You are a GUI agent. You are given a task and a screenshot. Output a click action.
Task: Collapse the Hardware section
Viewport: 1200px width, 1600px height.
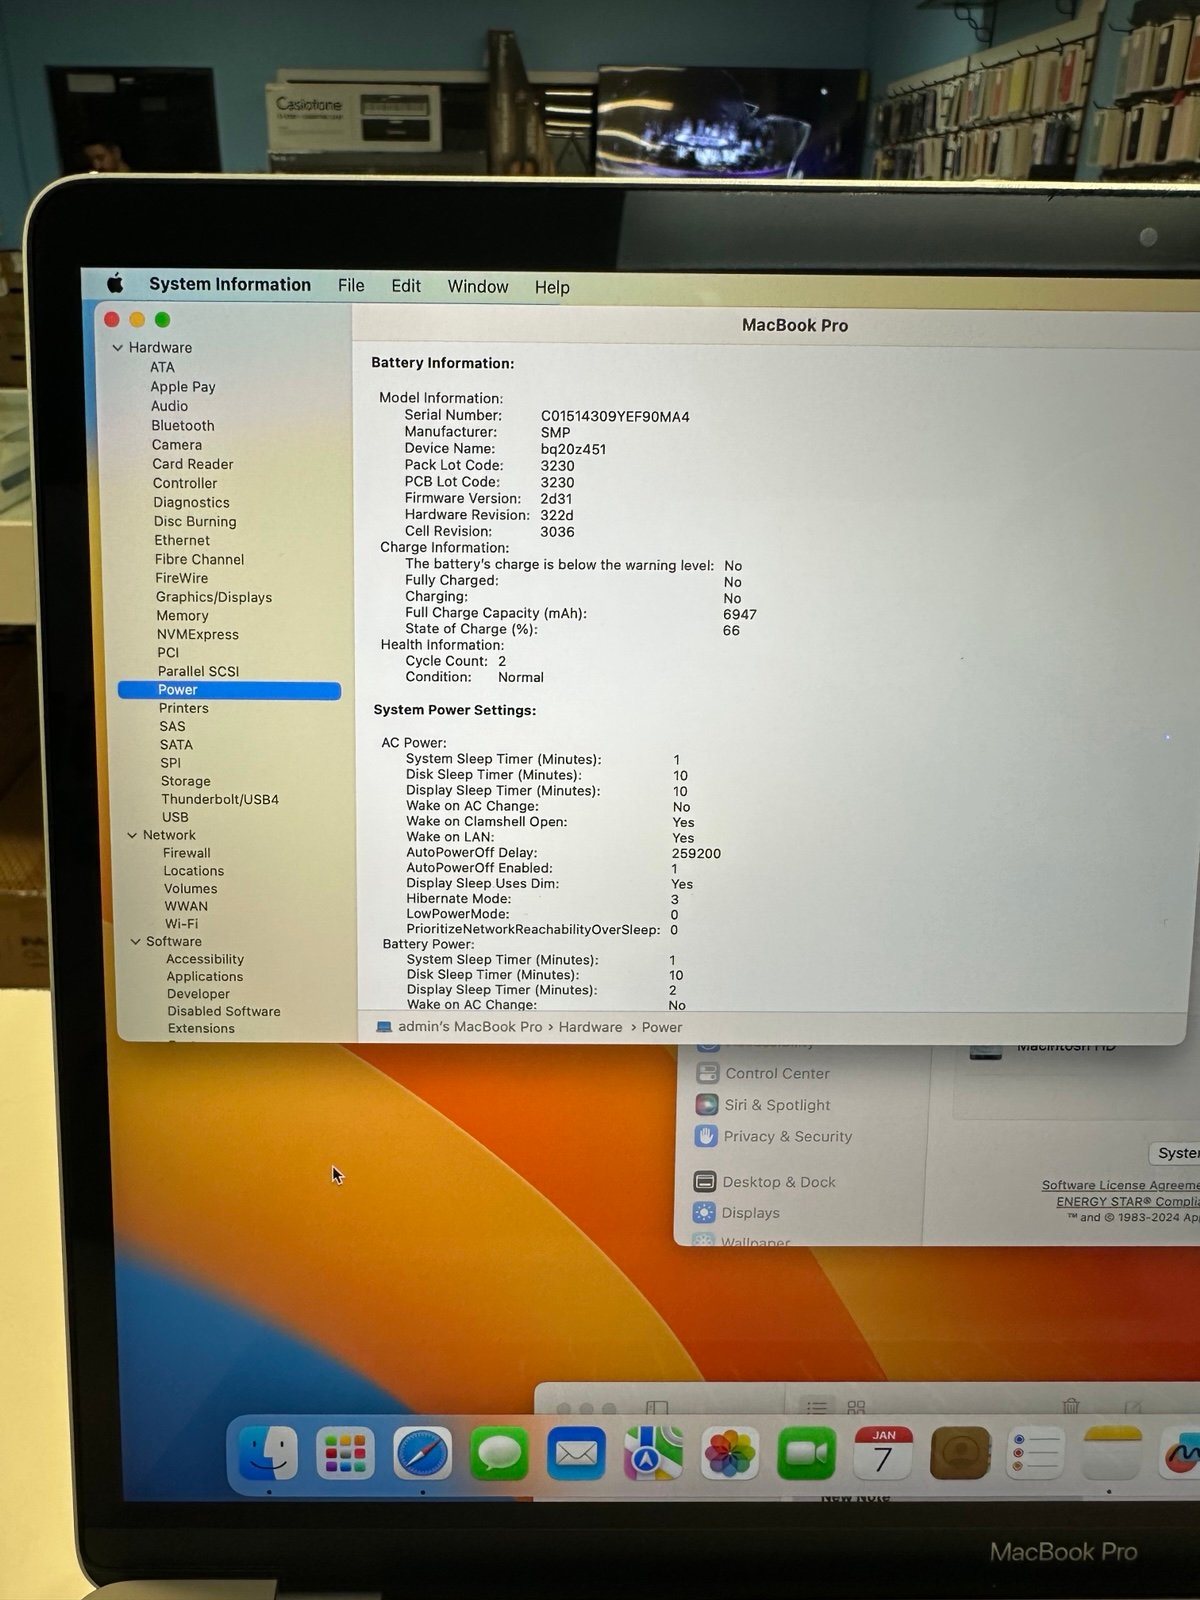(118, 348)
